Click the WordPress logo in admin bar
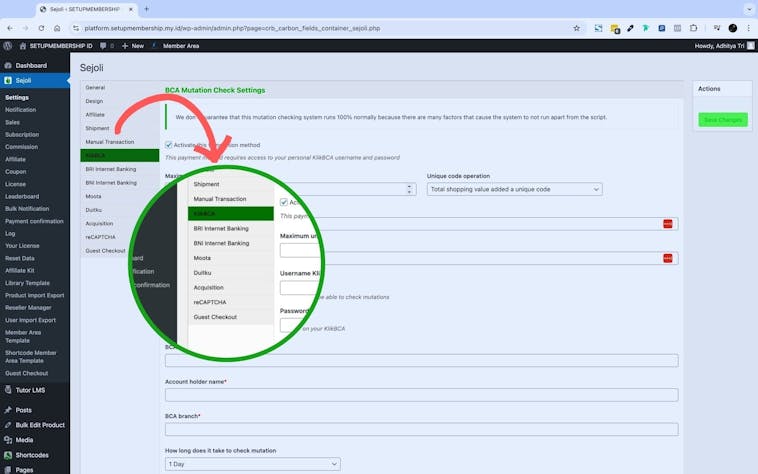 click(x=8, y=46)
